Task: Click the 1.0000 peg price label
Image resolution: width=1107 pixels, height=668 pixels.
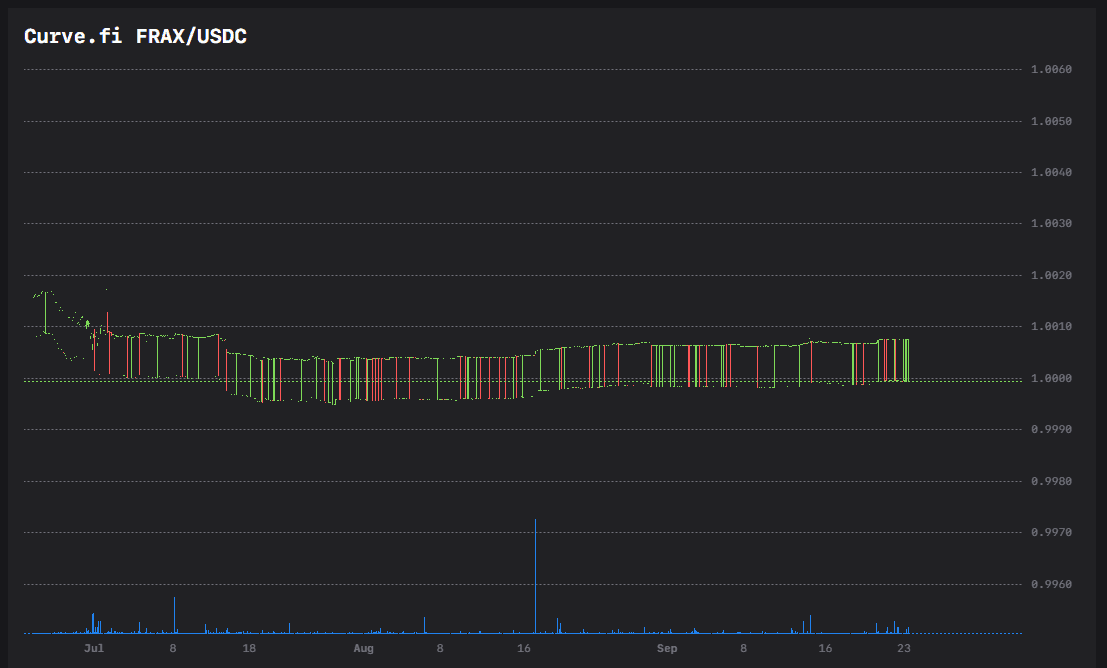Action: (x=1051, y=378)
